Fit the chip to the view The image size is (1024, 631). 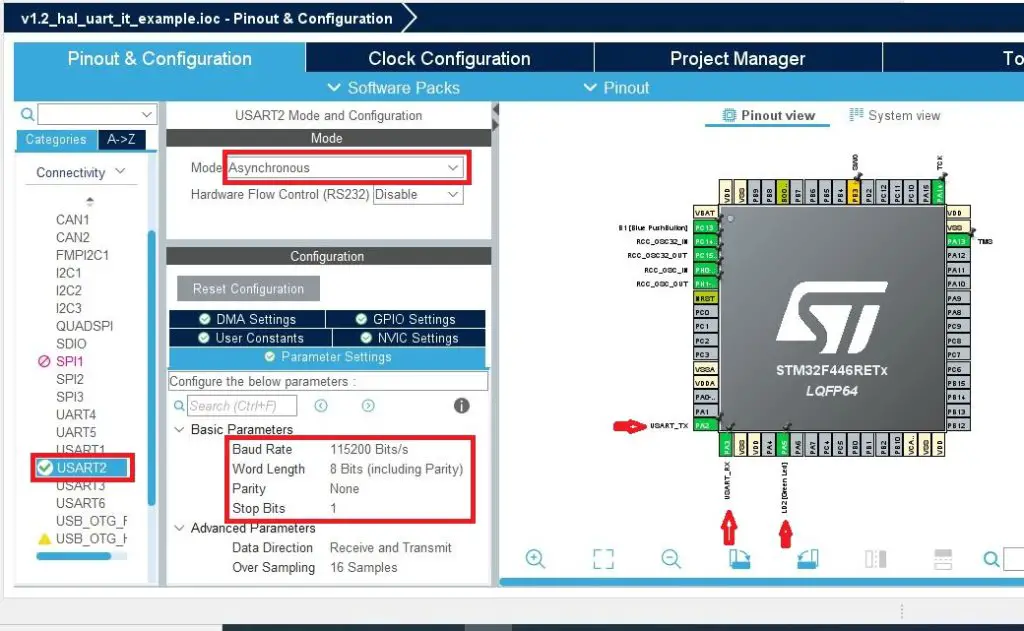[603, 558]
